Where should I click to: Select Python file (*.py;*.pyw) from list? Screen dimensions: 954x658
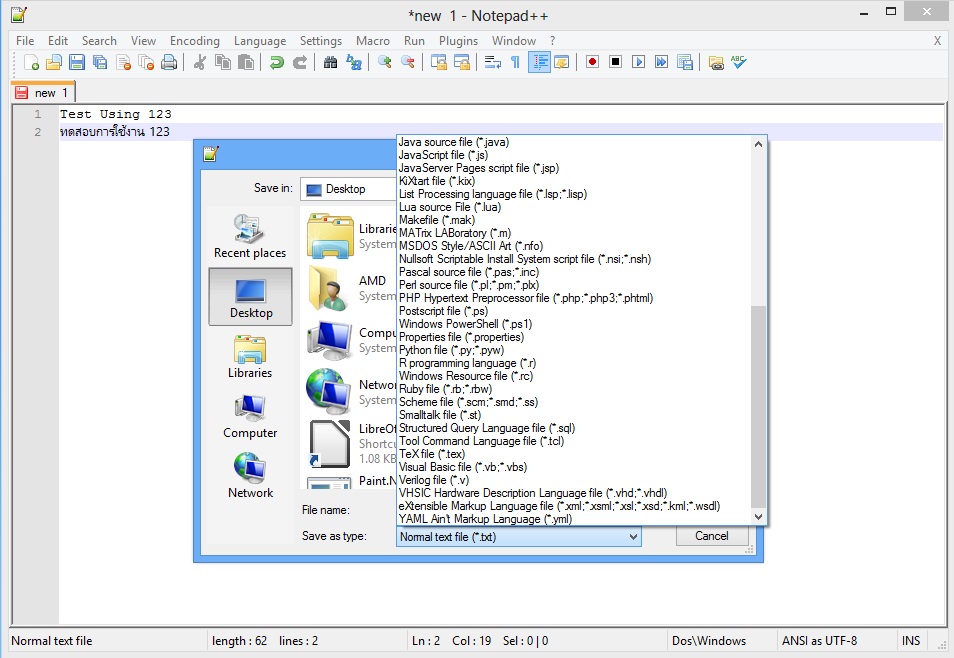pos(451,350)
